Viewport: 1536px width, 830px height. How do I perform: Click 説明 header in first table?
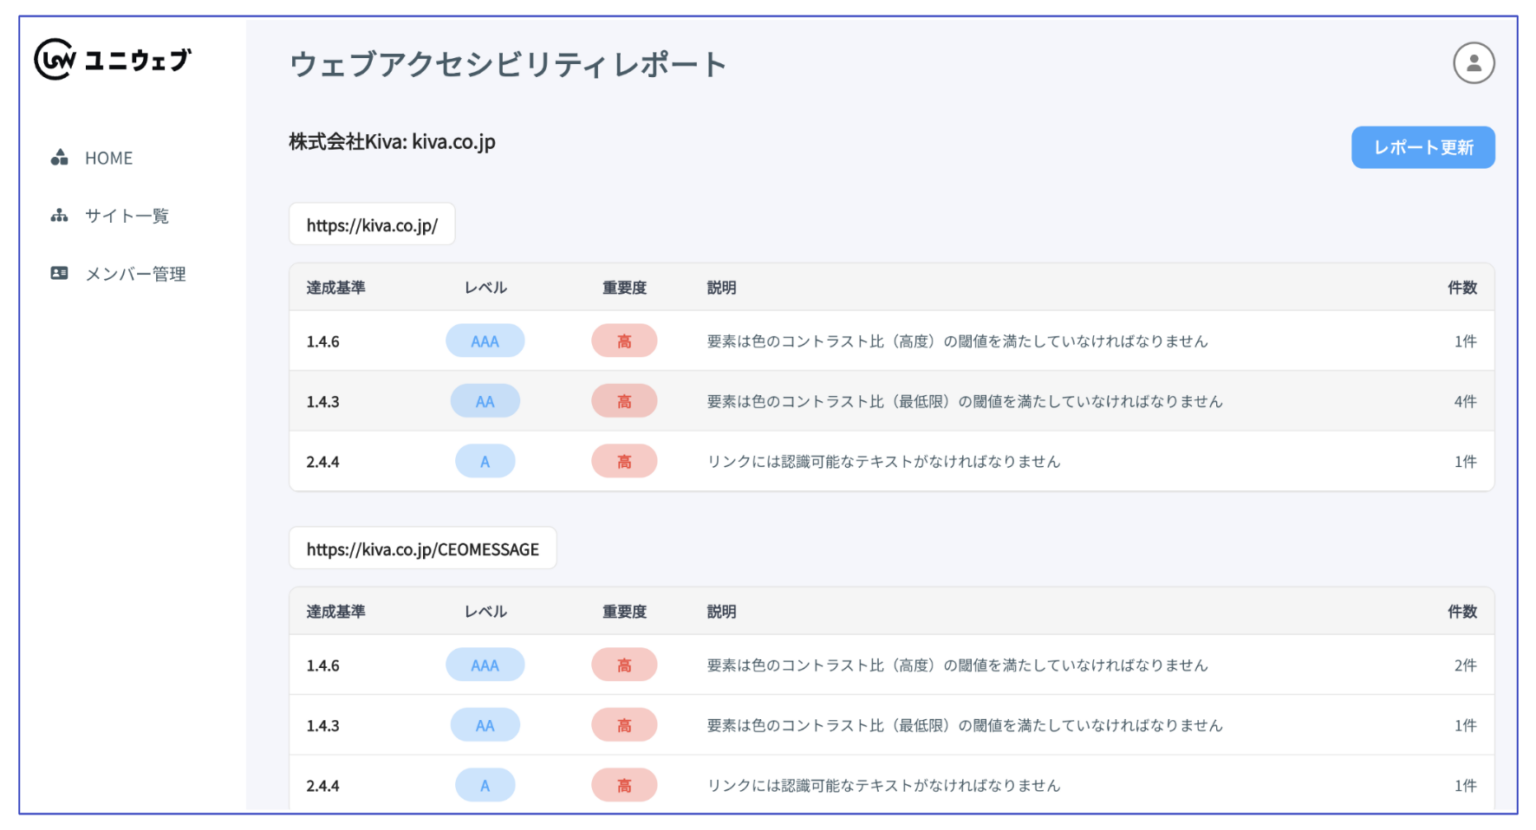coord(721,288)
